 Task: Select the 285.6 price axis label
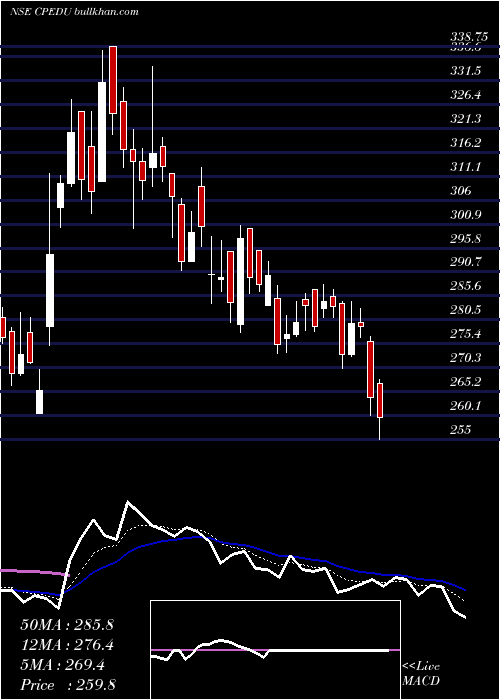466,286
